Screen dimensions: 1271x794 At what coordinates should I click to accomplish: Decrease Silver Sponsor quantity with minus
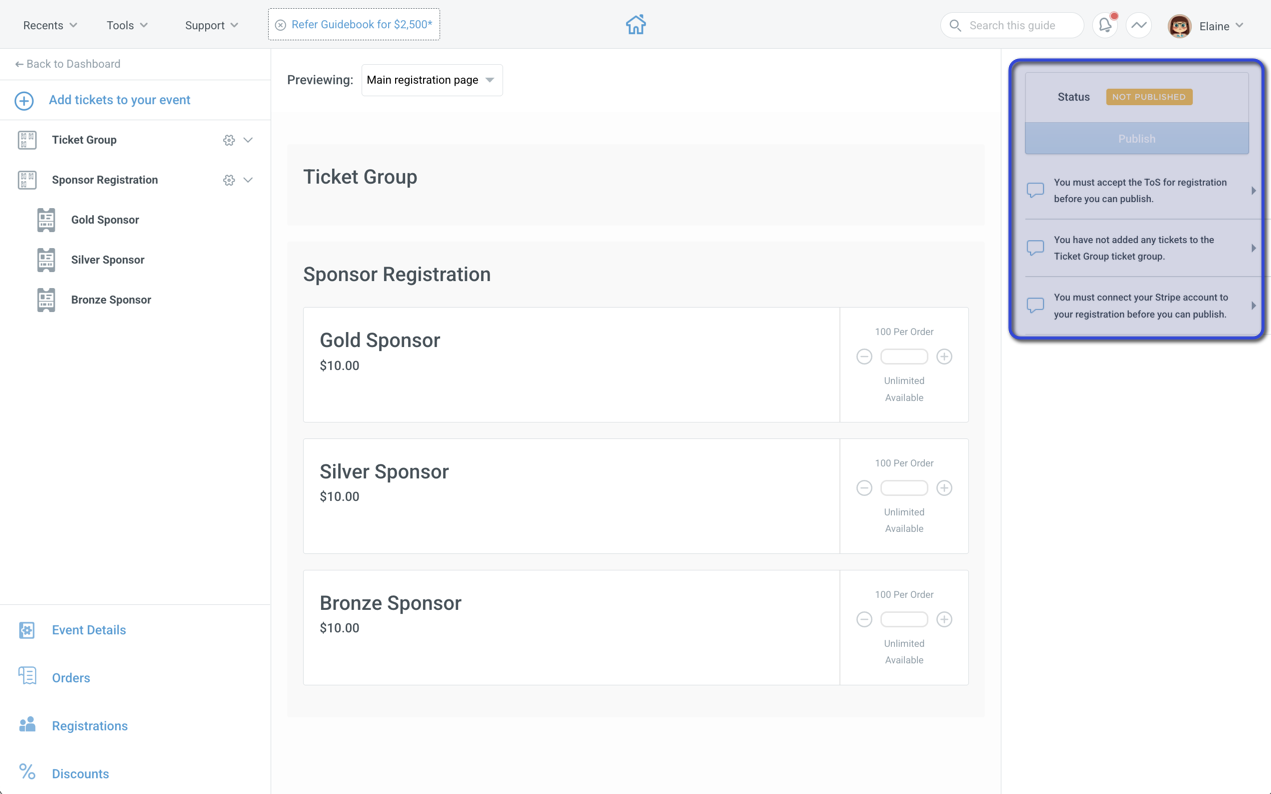coord(864,488)
